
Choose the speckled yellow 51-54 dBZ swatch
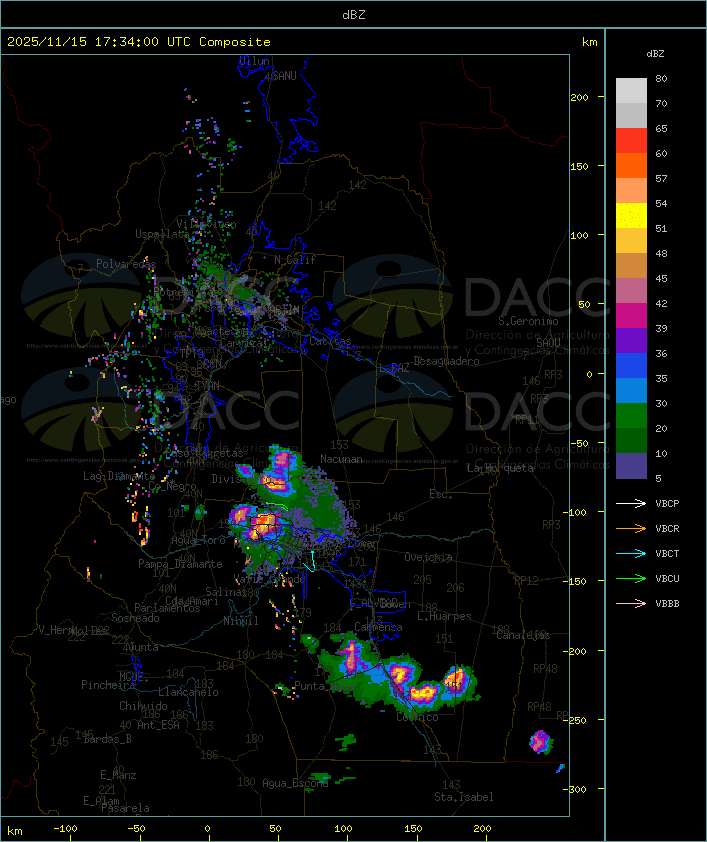click(x=631, y=216)
